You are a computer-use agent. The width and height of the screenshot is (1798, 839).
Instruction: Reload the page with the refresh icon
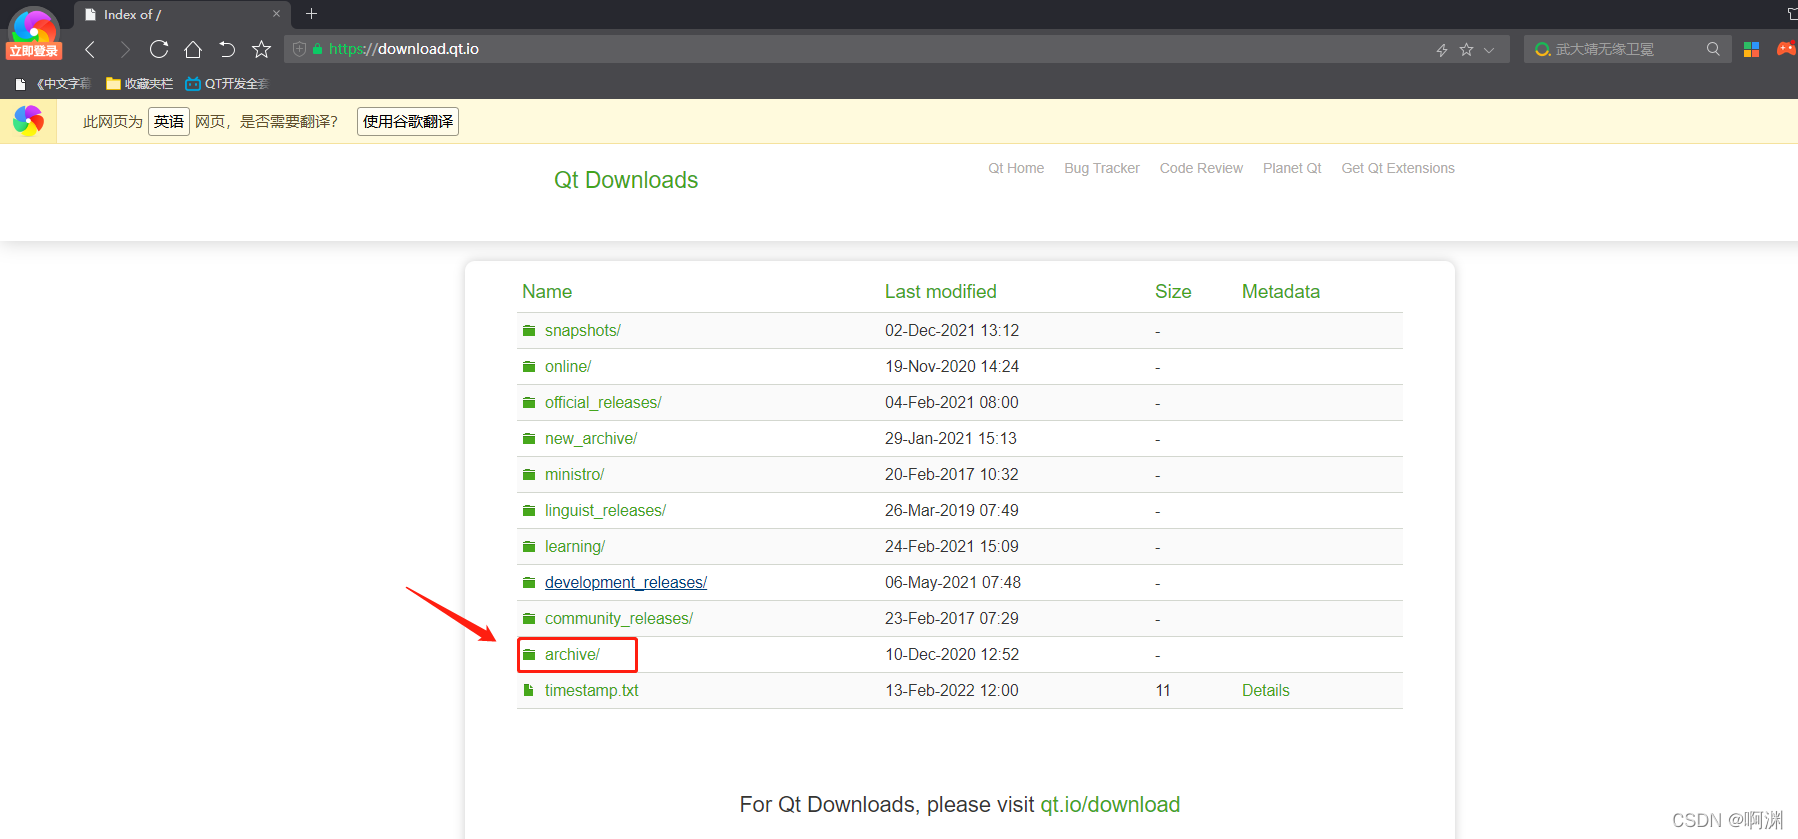pos(158,49)
